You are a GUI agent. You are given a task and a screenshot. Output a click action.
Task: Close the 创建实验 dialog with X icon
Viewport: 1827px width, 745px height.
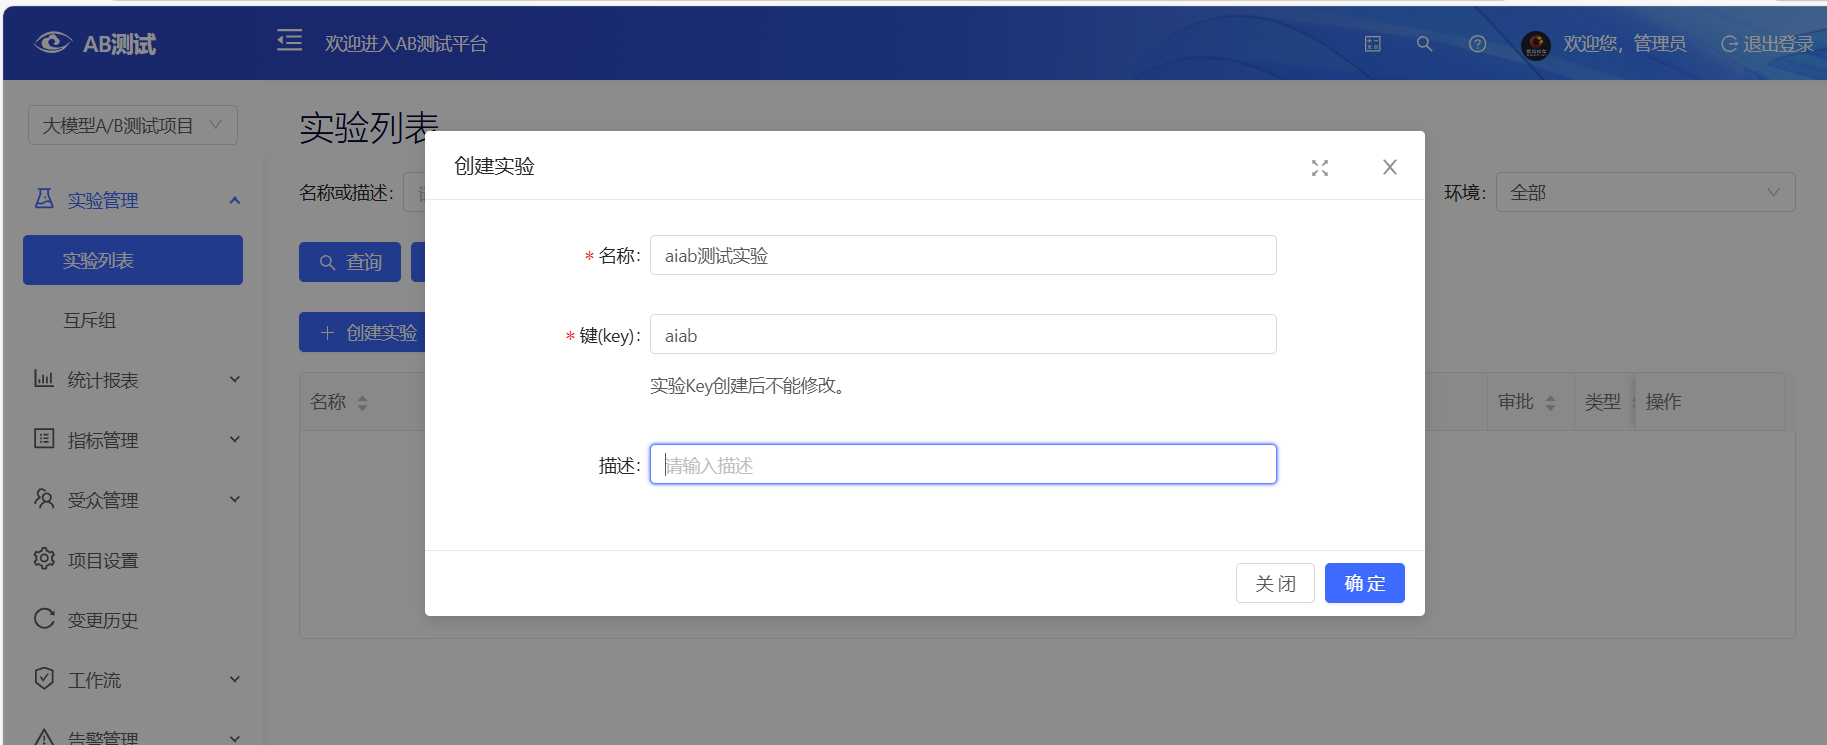pos(1389,168)
